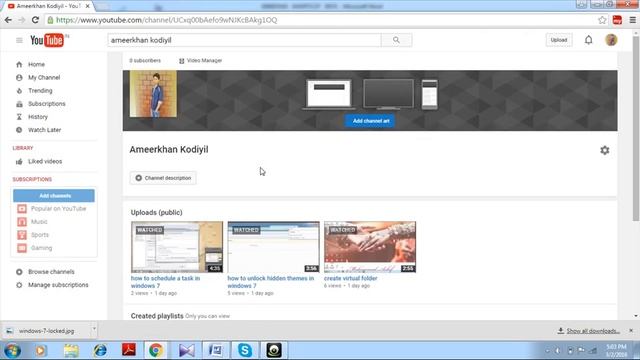Reload the page in Chrome
Viewport: 640px width, 360px height.
click(35, 20)
